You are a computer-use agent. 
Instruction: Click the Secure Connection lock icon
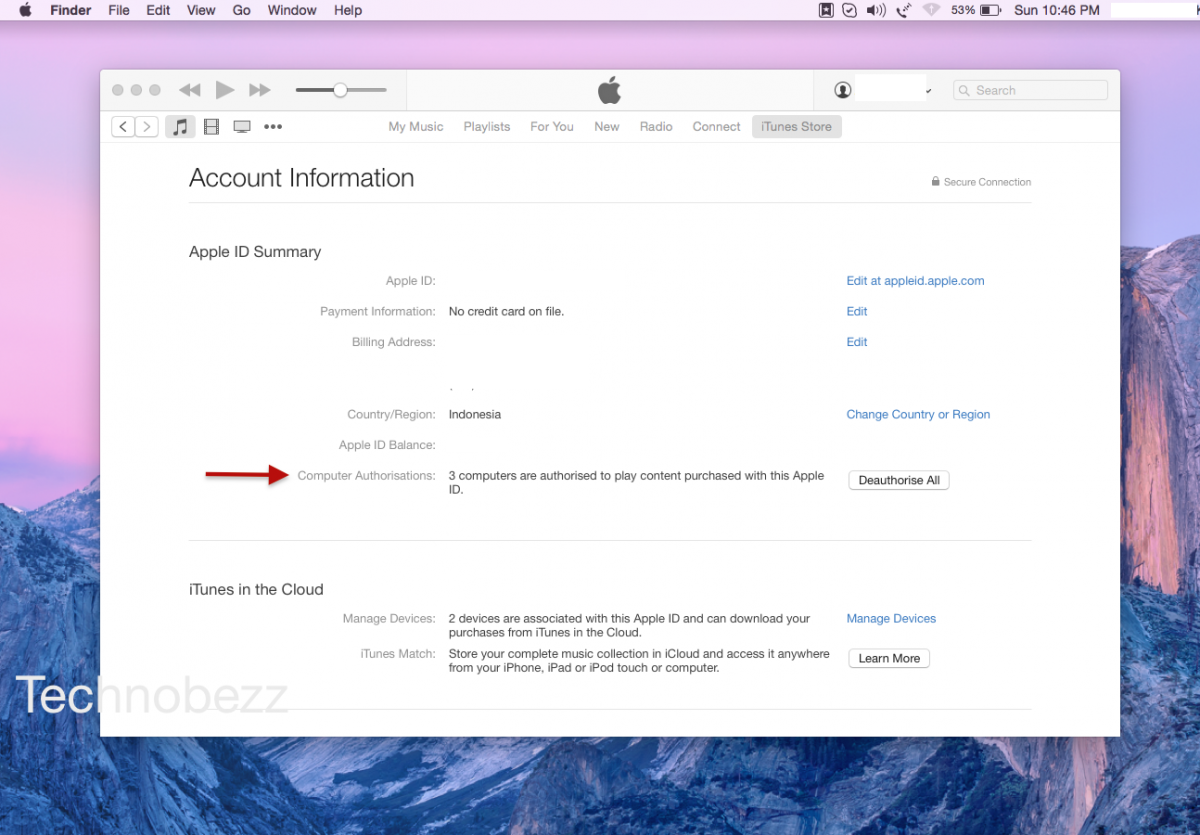pyautogui.click(x=935, y=182)
